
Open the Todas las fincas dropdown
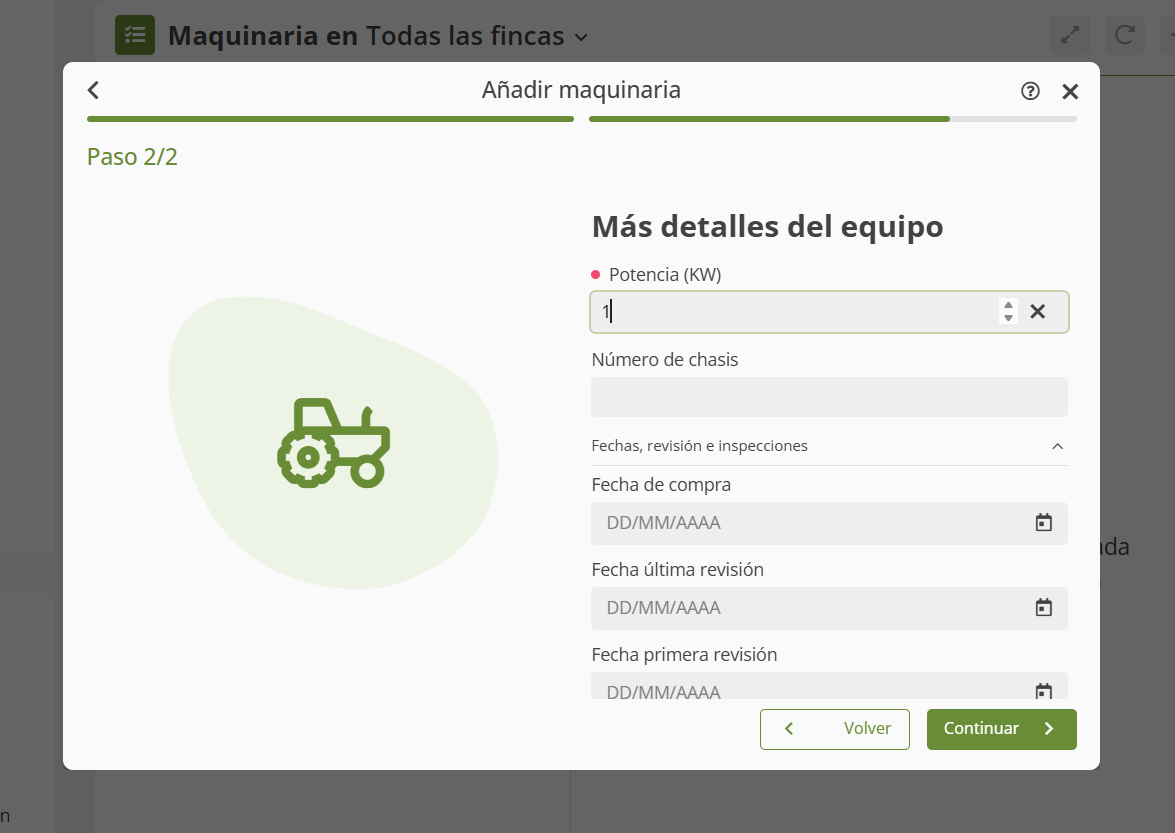click(581, 37)
